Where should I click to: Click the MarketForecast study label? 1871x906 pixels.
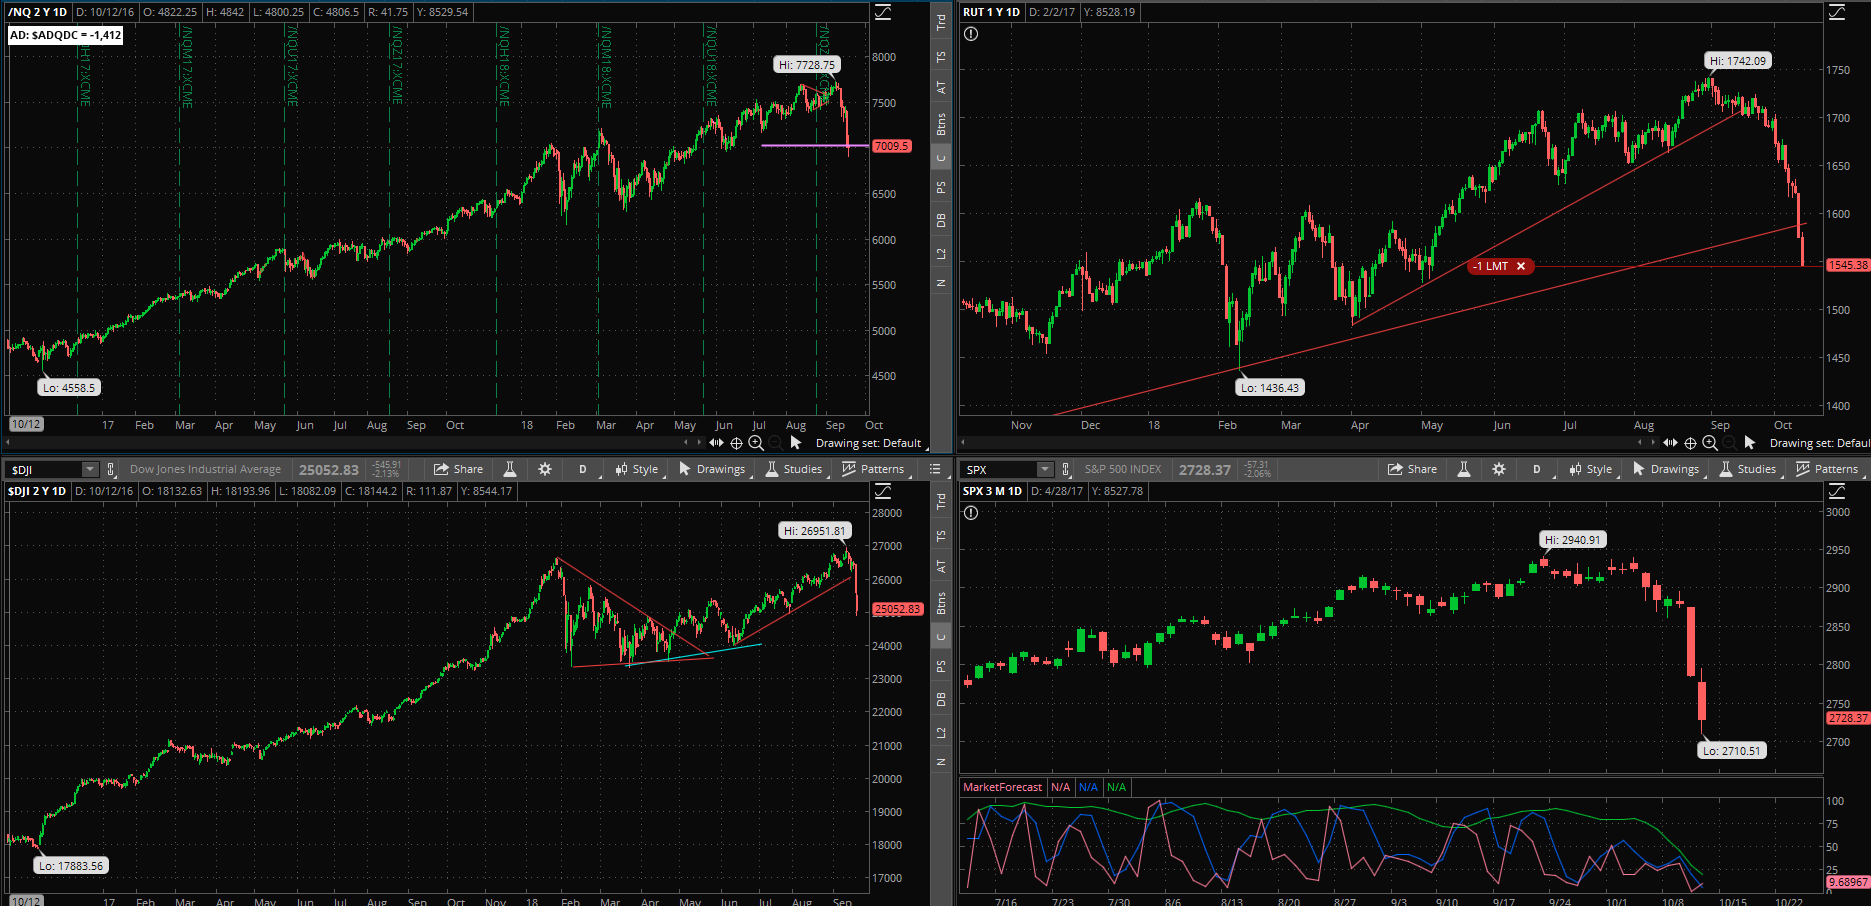tap(1002, 787)
